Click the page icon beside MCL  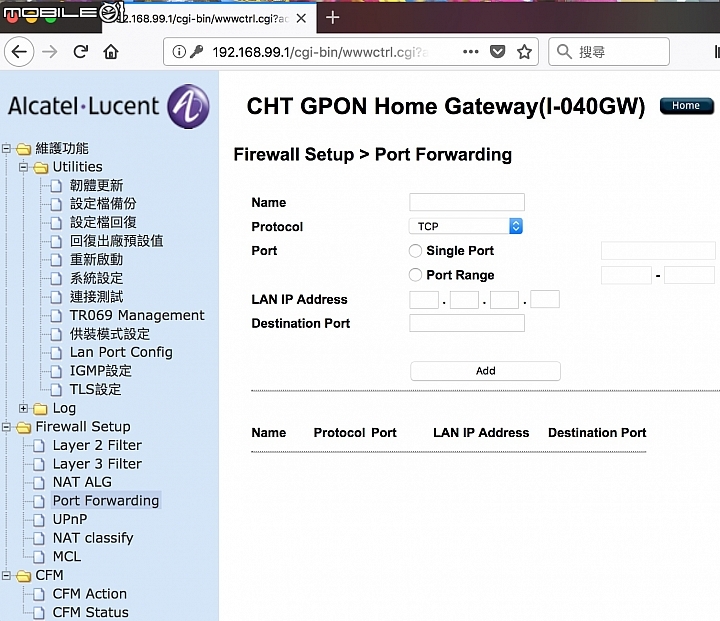39,557
